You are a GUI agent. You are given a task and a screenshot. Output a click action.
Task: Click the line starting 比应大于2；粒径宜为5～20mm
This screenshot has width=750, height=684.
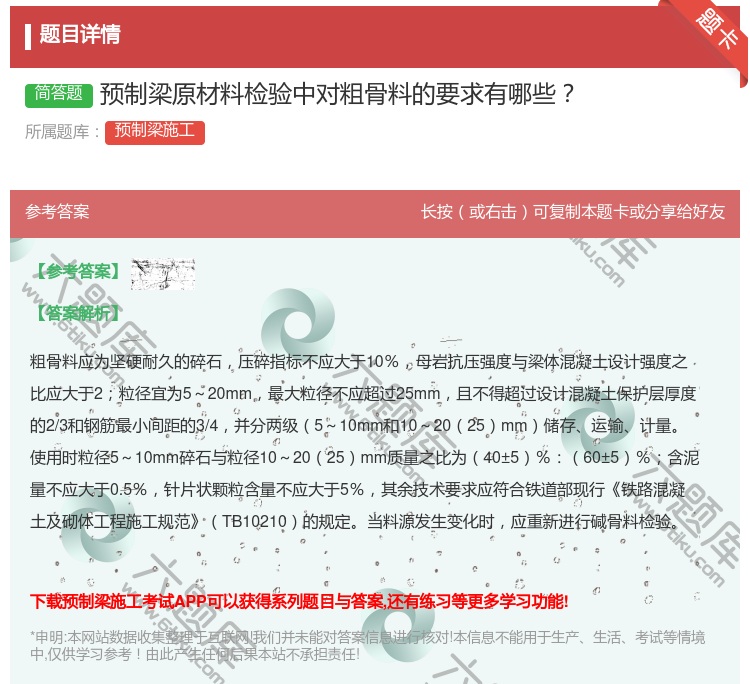click(x=363, y=394)
